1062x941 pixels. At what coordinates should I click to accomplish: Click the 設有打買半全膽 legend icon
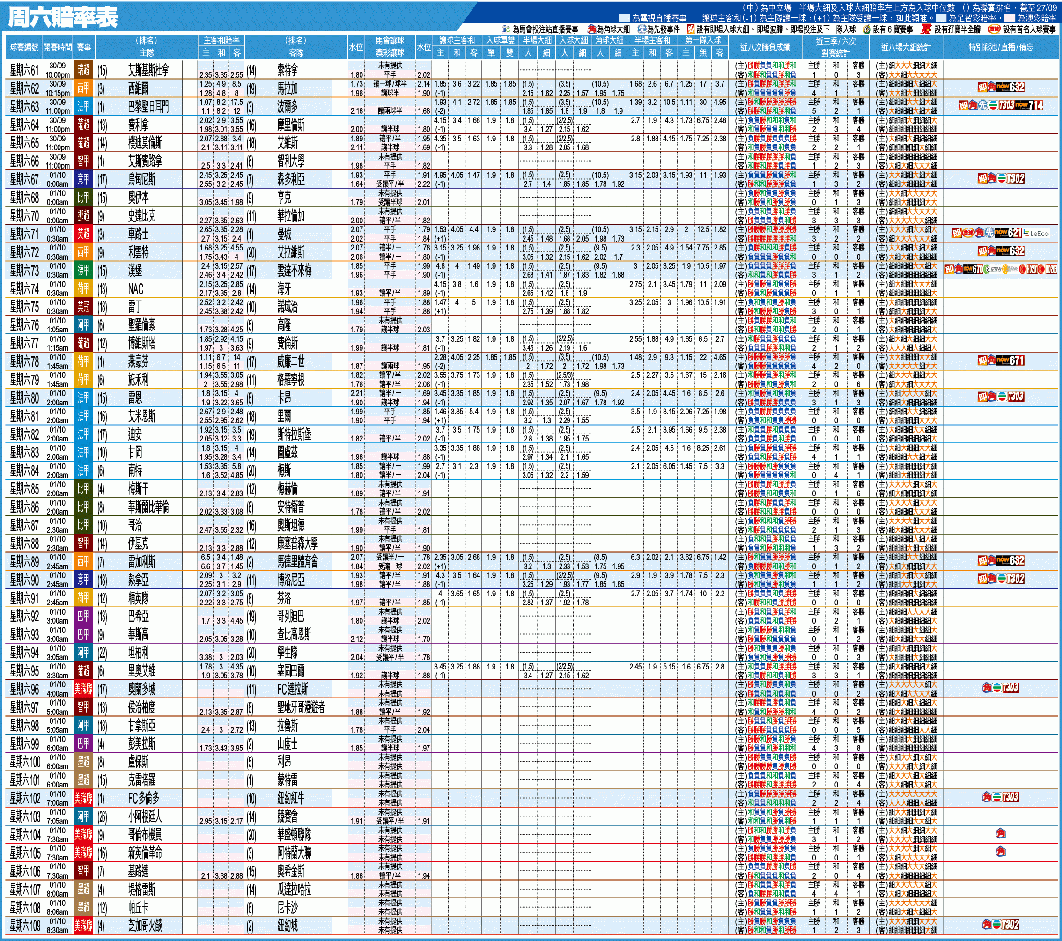point(927,30)
